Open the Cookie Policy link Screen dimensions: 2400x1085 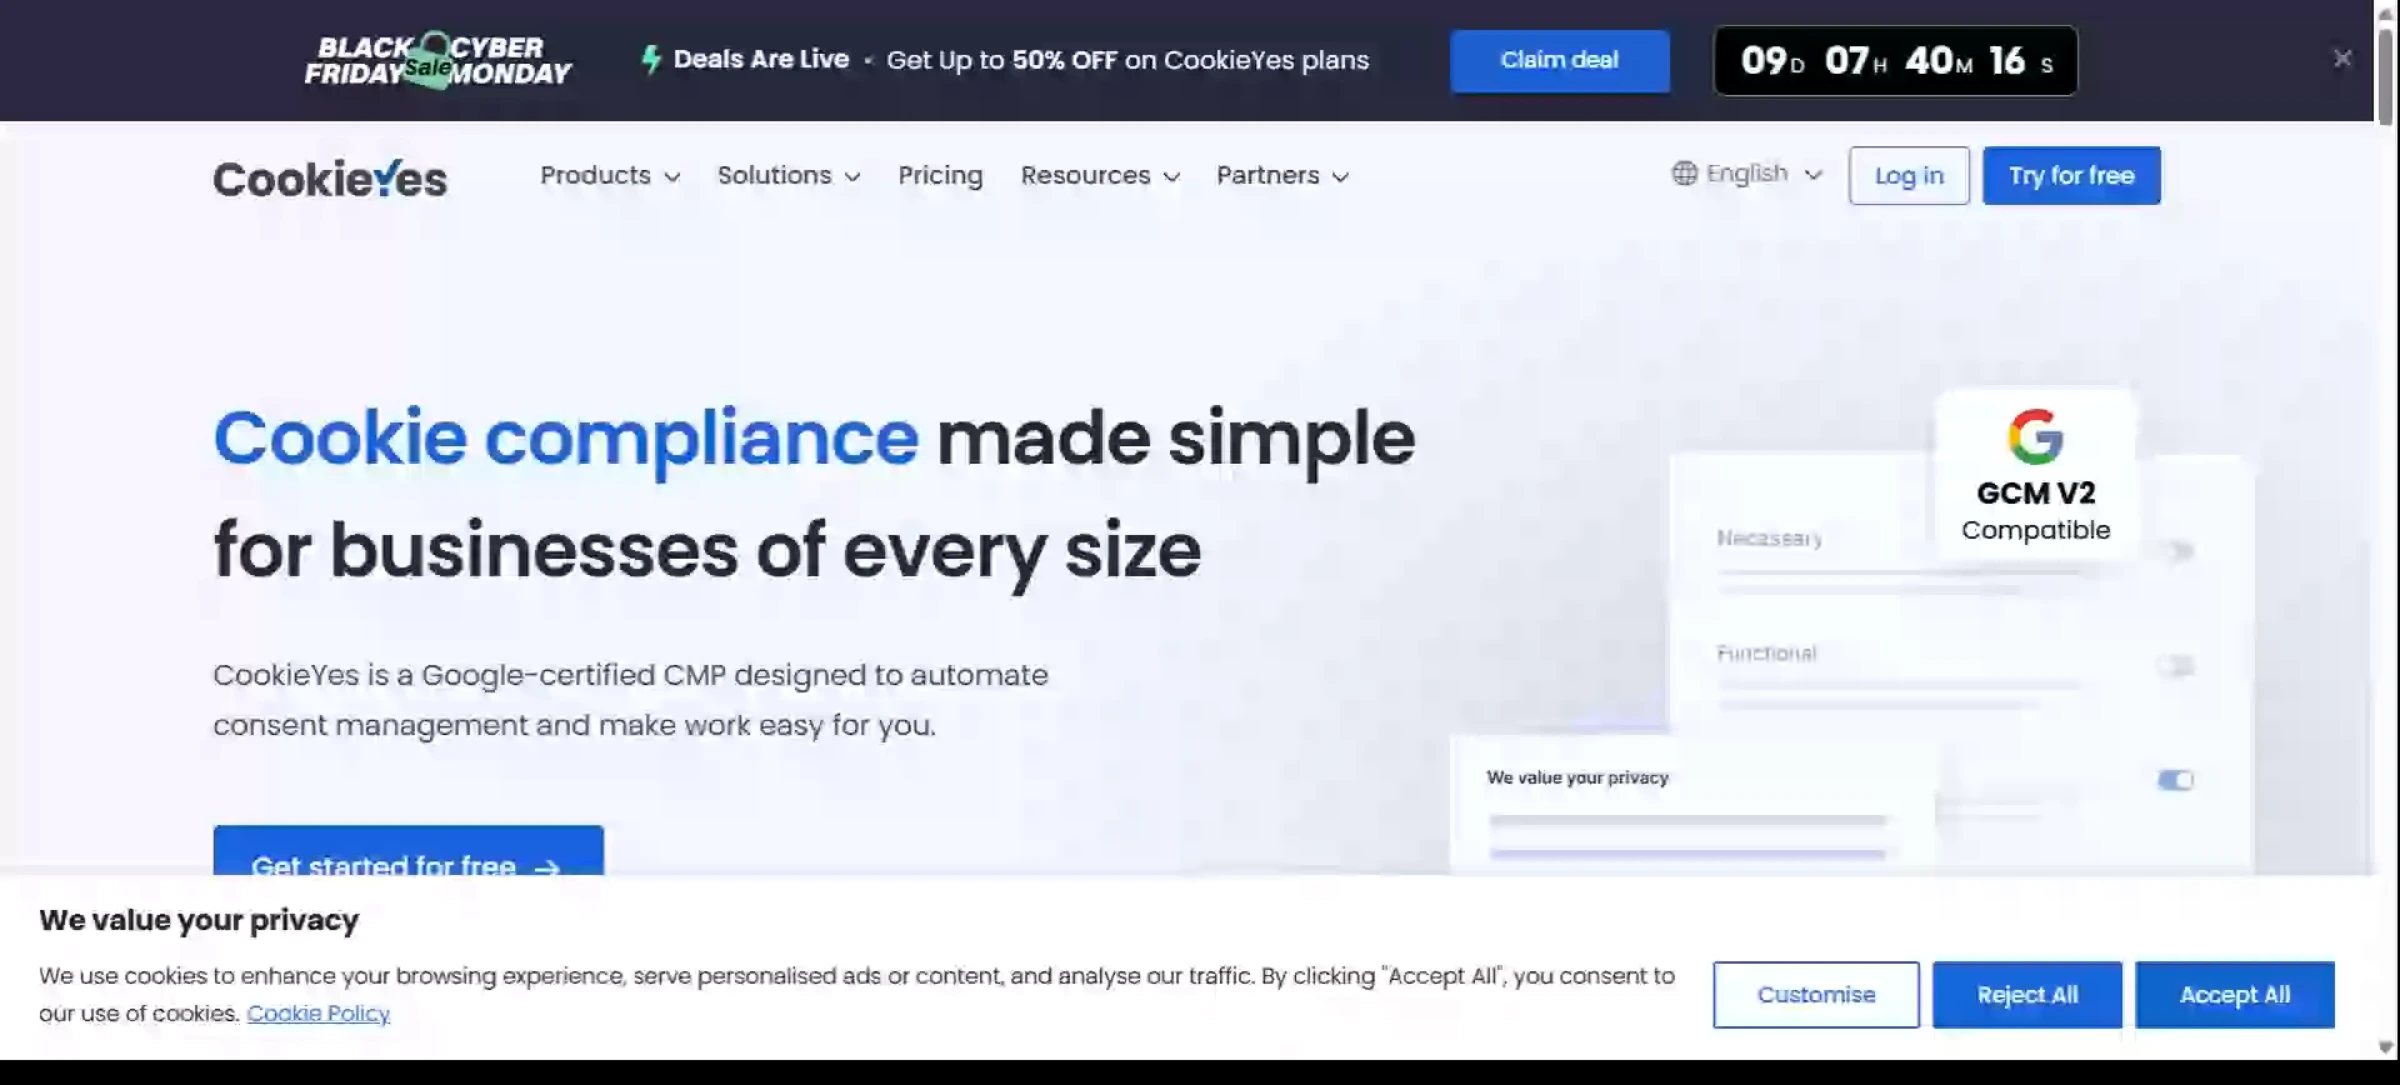pyautogui.click(x=318, y=1013)
